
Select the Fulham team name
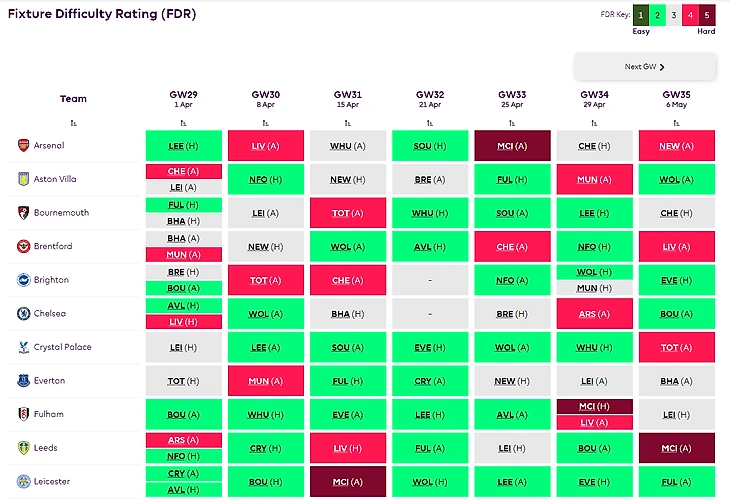pos(48,414)
